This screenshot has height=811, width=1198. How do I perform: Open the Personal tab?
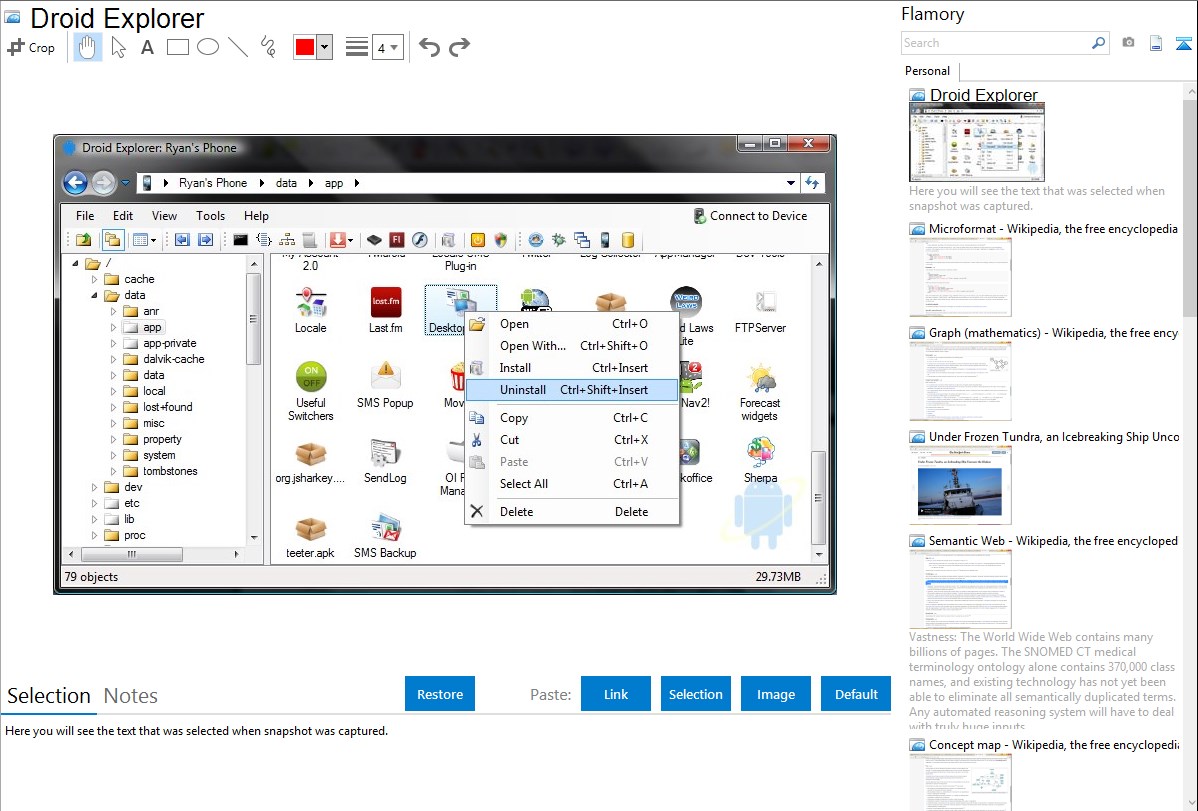928,71
